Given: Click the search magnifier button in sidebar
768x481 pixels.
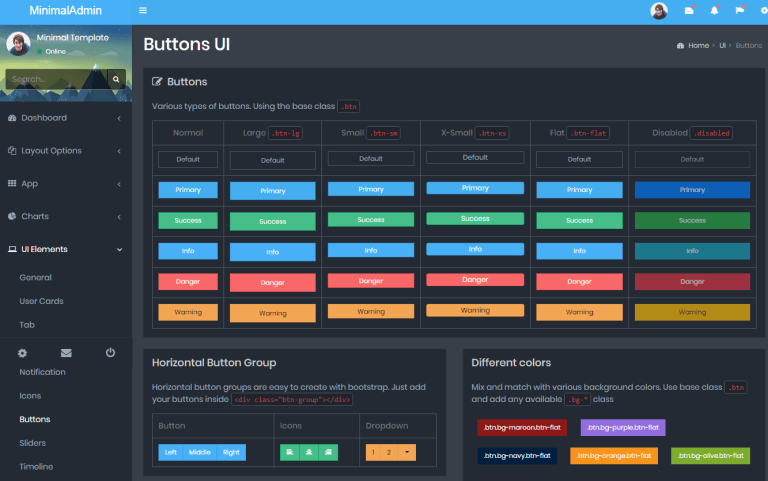Looking at the screenshot, I should pos(116,79).
